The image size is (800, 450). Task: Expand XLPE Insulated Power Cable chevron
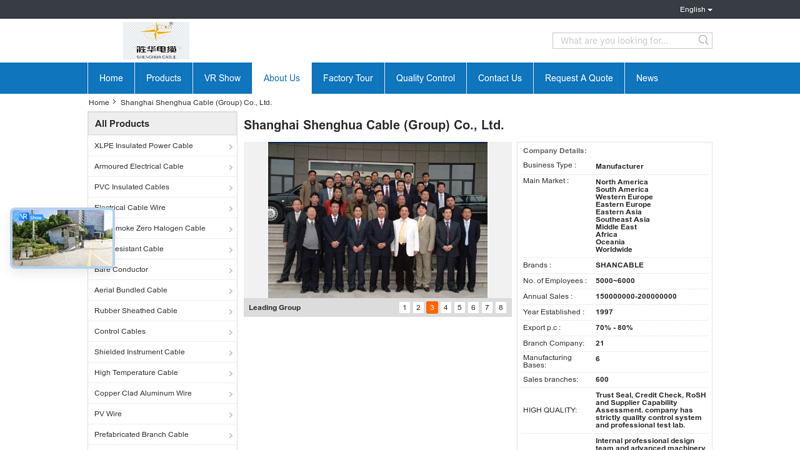[x=231, y=147]
